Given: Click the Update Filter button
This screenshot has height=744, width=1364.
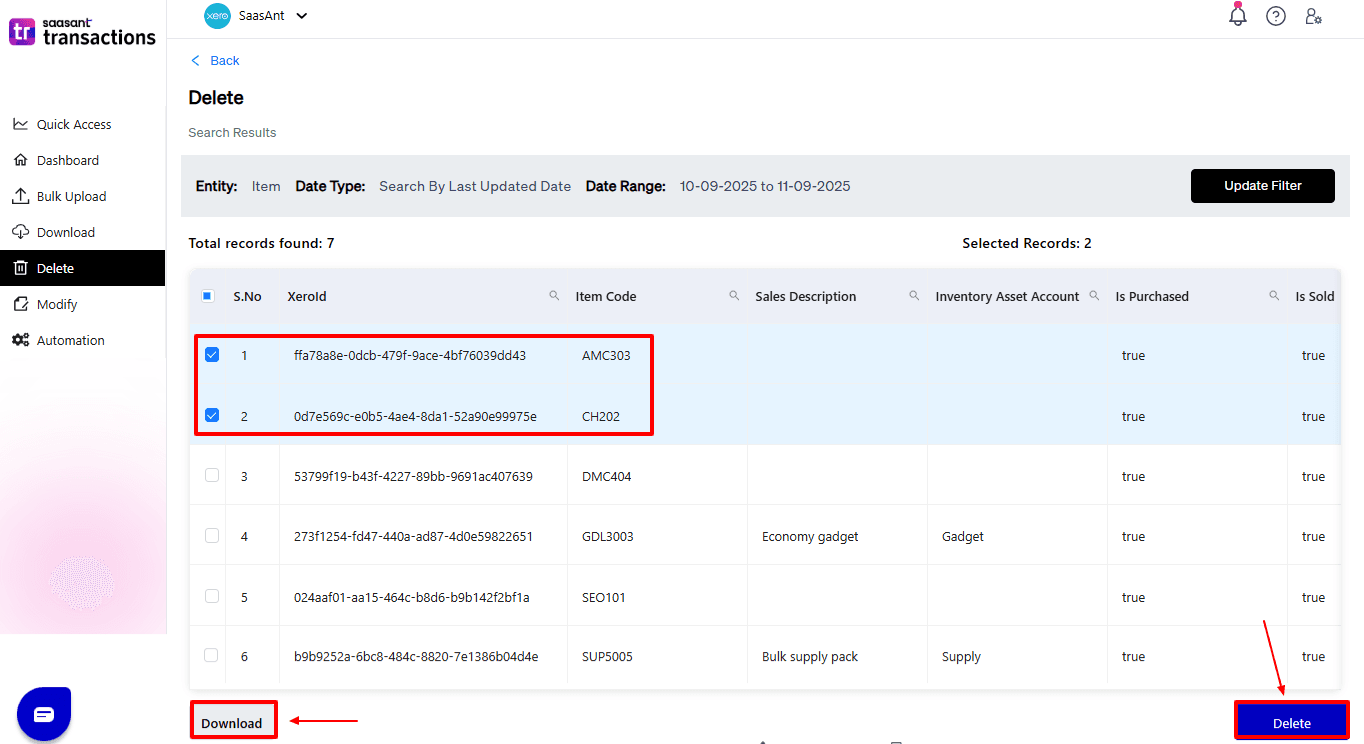Looking at the screenshot, I should point(1262,186).
